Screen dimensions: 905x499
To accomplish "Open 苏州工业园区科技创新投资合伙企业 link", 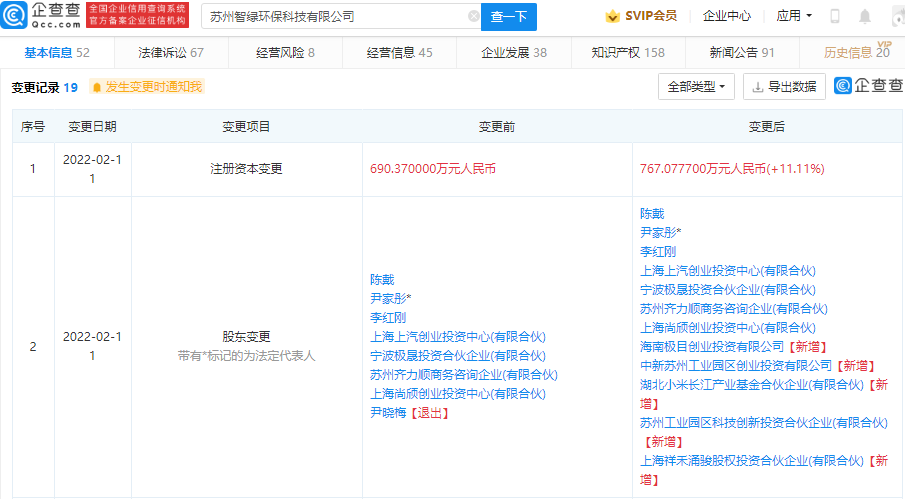I will tap(764, 423).
